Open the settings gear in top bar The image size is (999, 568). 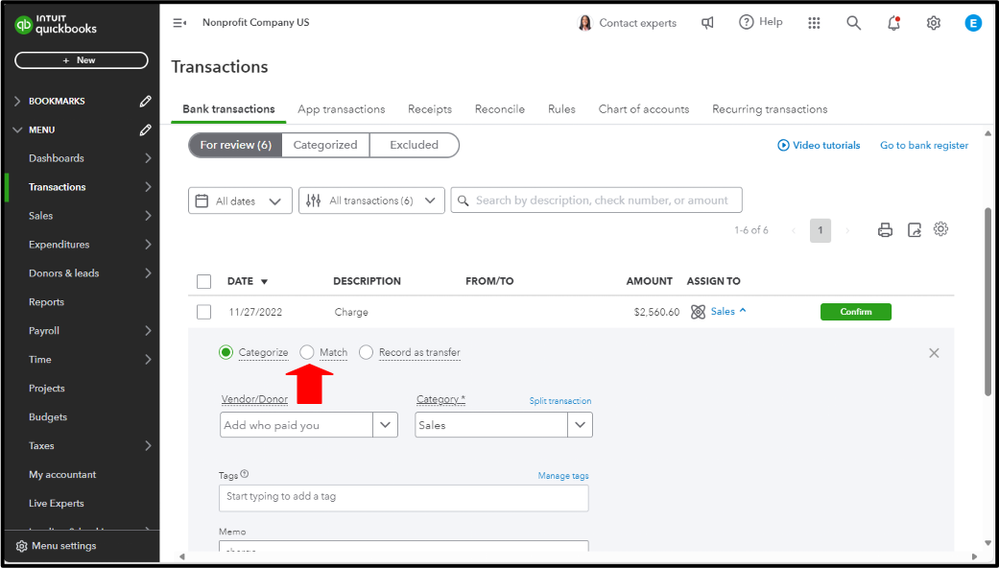(933, 23)
